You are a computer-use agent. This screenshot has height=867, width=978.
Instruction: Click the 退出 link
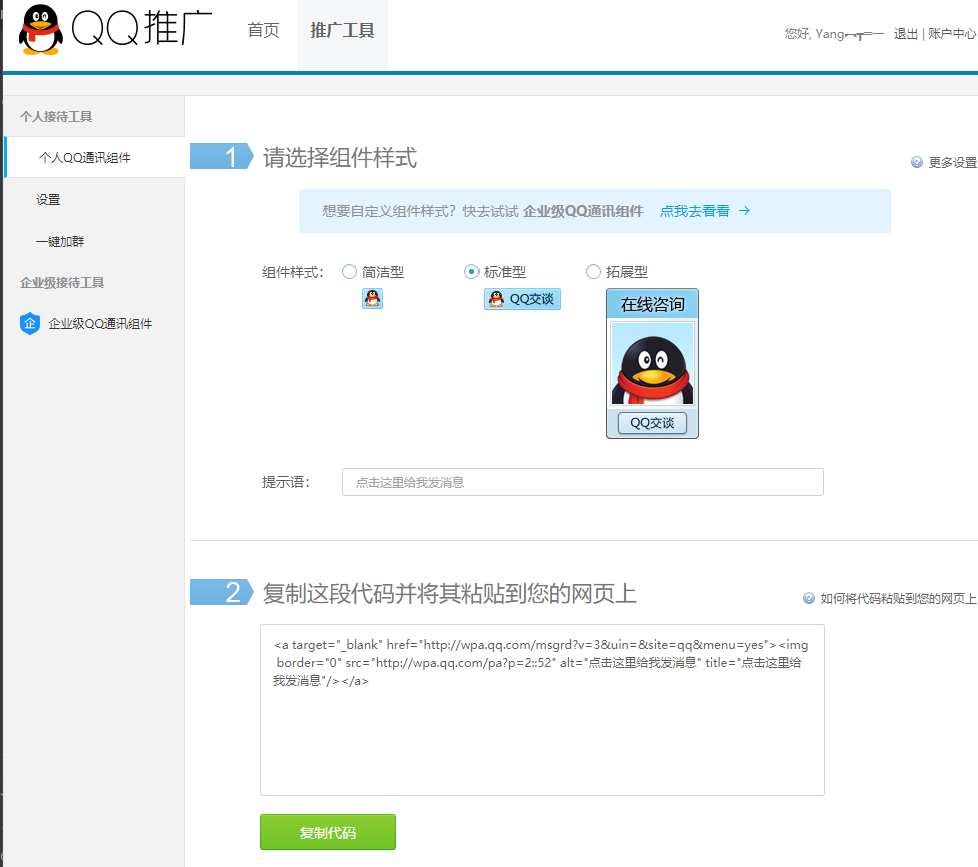905,34
